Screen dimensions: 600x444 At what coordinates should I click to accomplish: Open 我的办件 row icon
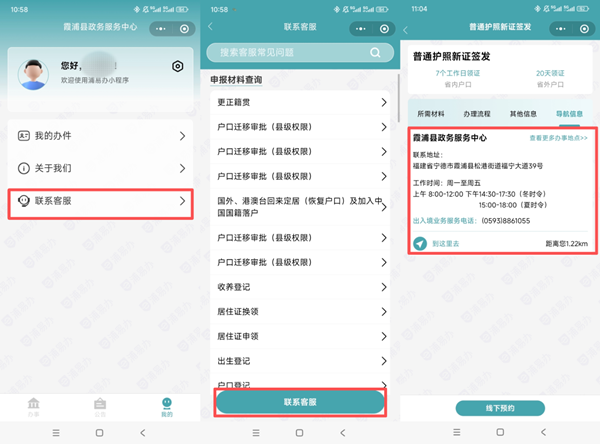pyautogui.click(x=24, y=135)
